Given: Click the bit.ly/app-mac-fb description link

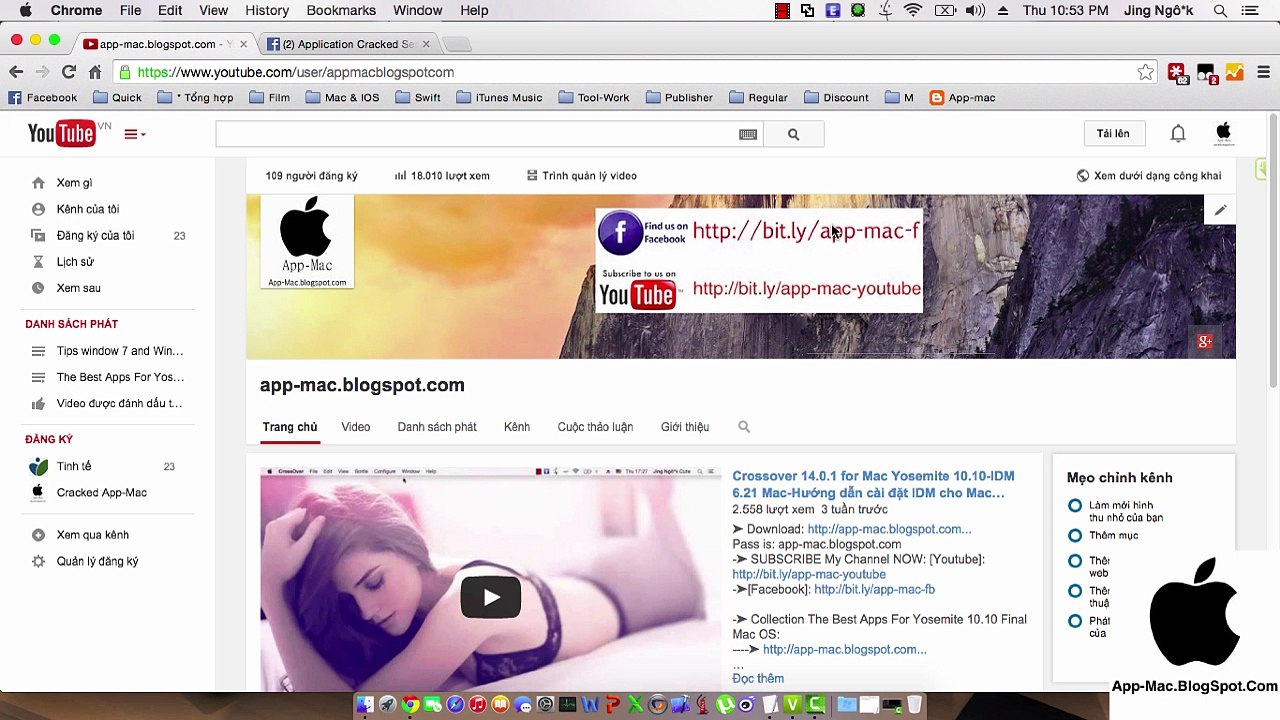Looking at the screenshot, I should tap(874, 589).
